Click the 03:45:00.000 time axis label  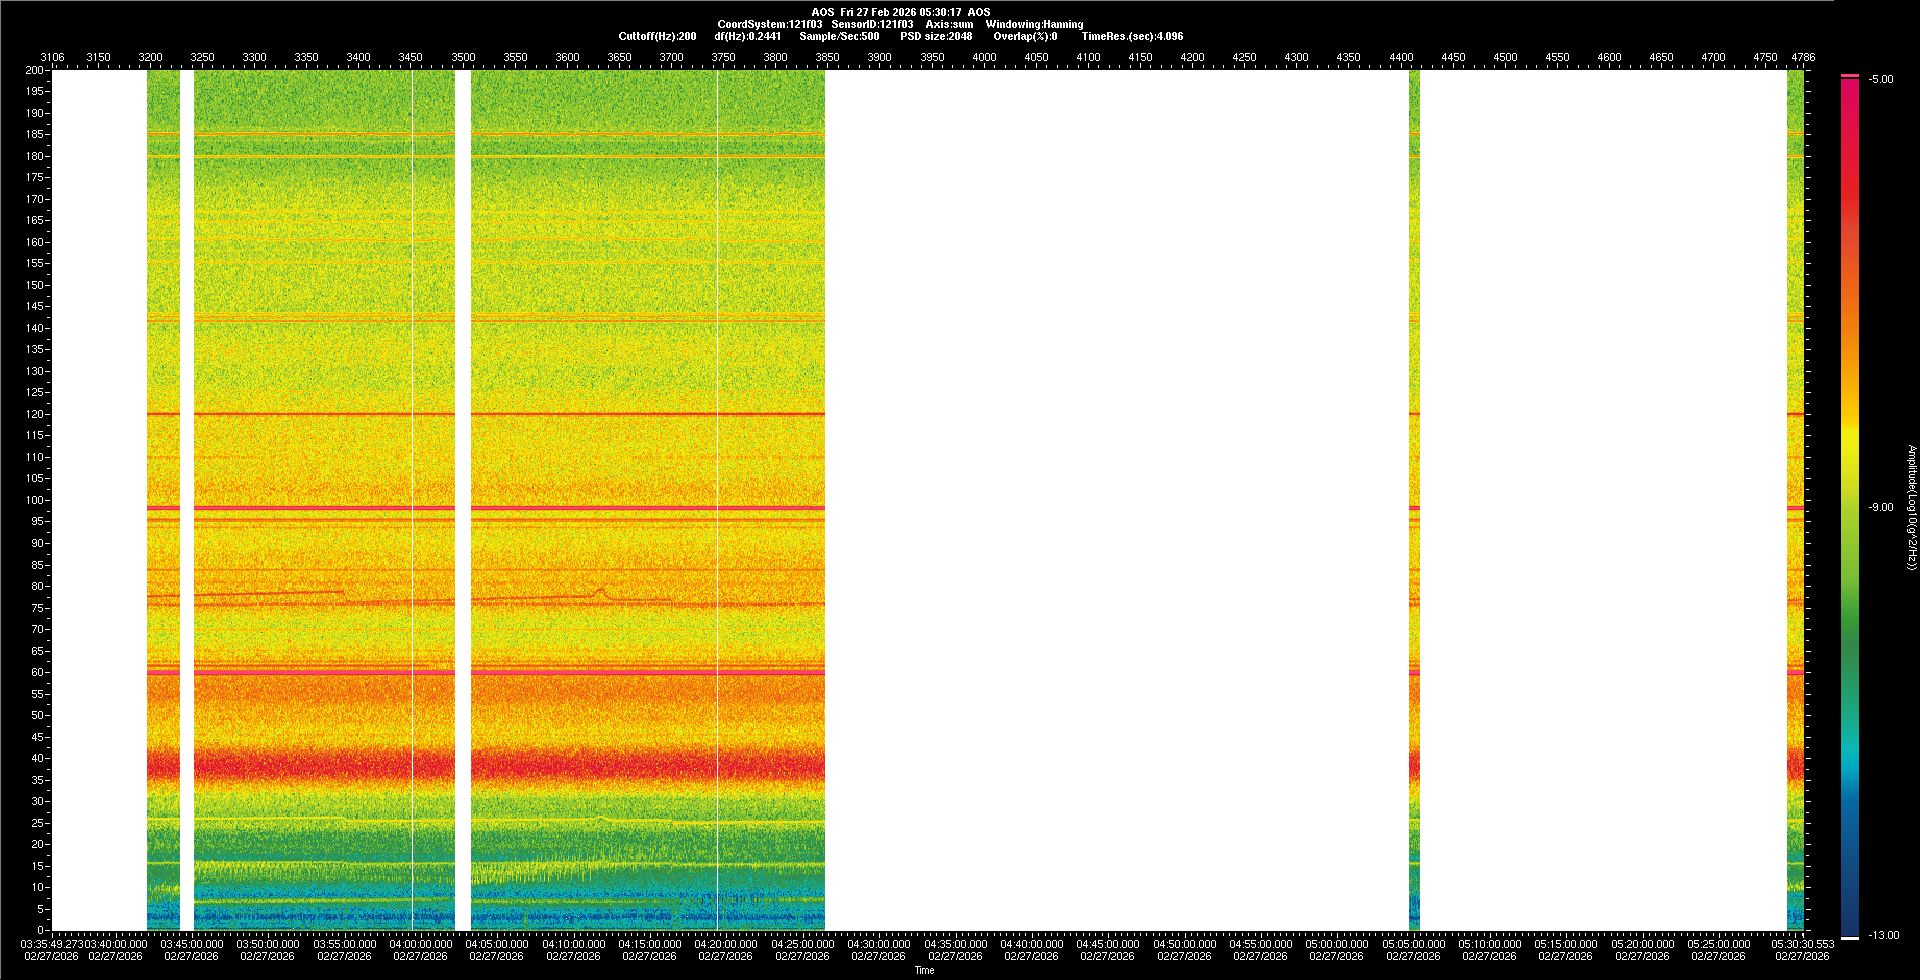point(192,944)
